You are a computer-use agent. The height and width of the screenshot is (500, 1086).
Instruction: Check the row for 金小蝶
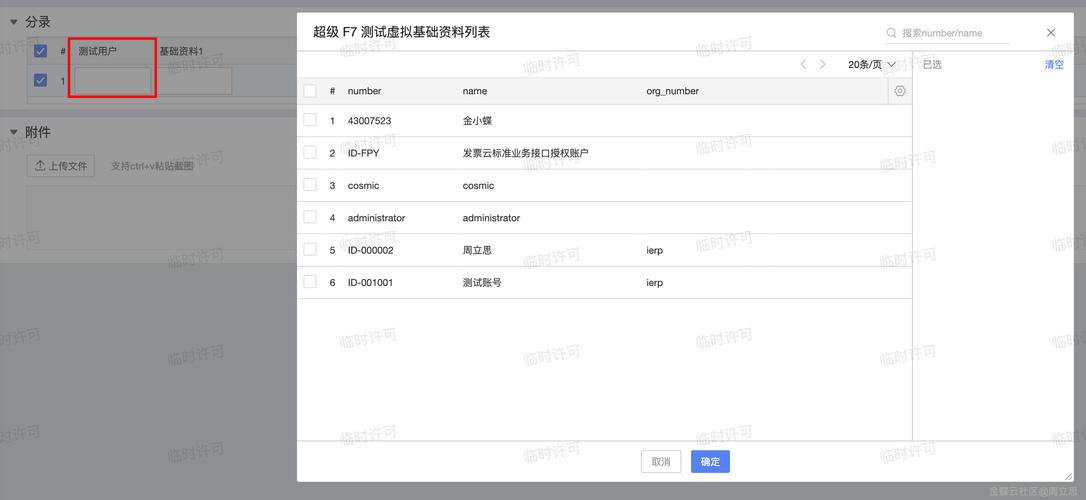pyautogui.click(x=310, y=120)
